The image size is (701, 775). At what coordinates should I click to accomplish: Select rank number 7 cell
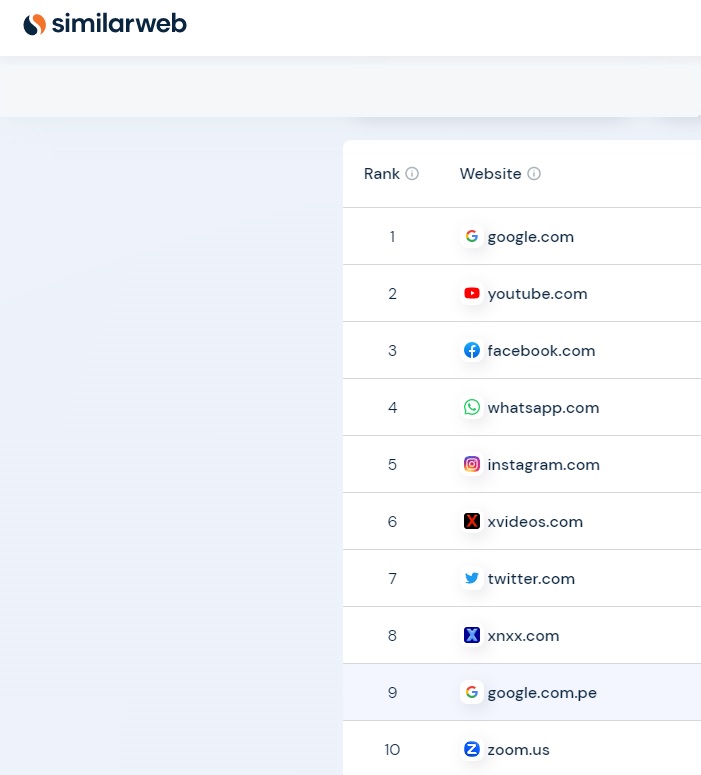click(392, 578)
